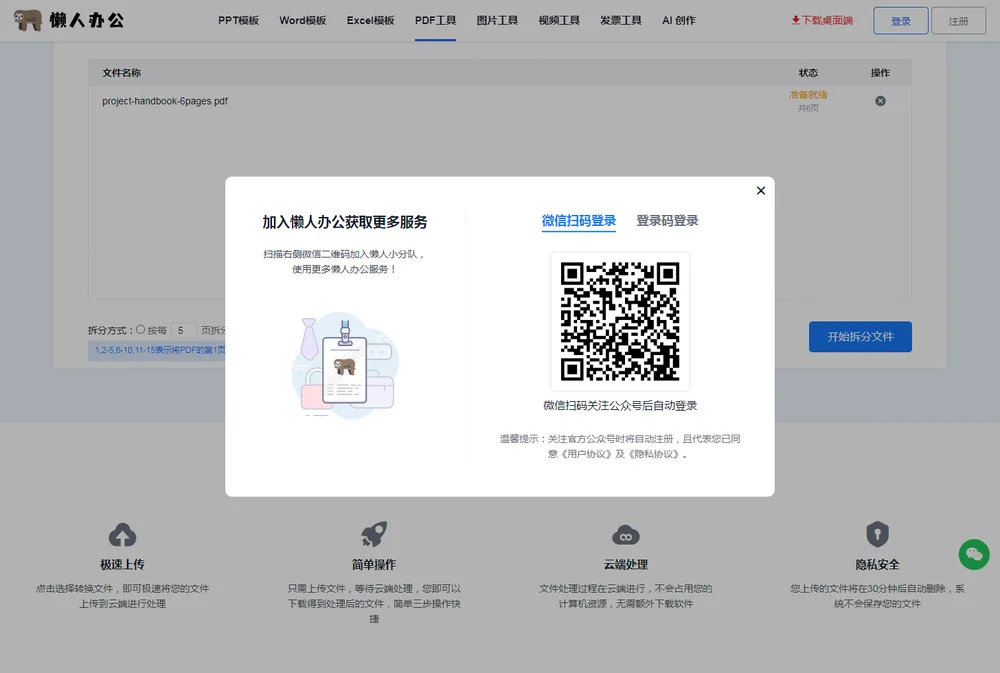Open the 《隐私协议》 link
This screenshot has height=673, width=1000.
click(654, 454)
